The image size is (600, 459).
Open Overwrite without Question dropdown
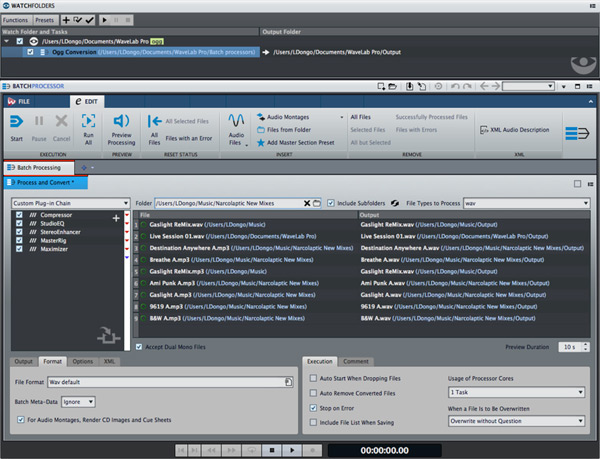(x=516, y=421)
